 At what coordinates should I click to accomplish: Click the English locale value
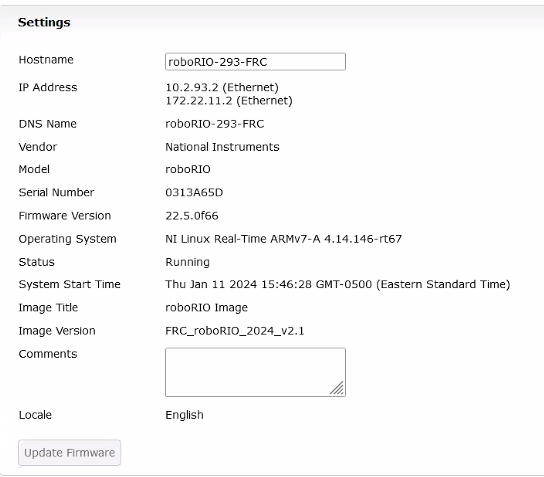point(185,415)
